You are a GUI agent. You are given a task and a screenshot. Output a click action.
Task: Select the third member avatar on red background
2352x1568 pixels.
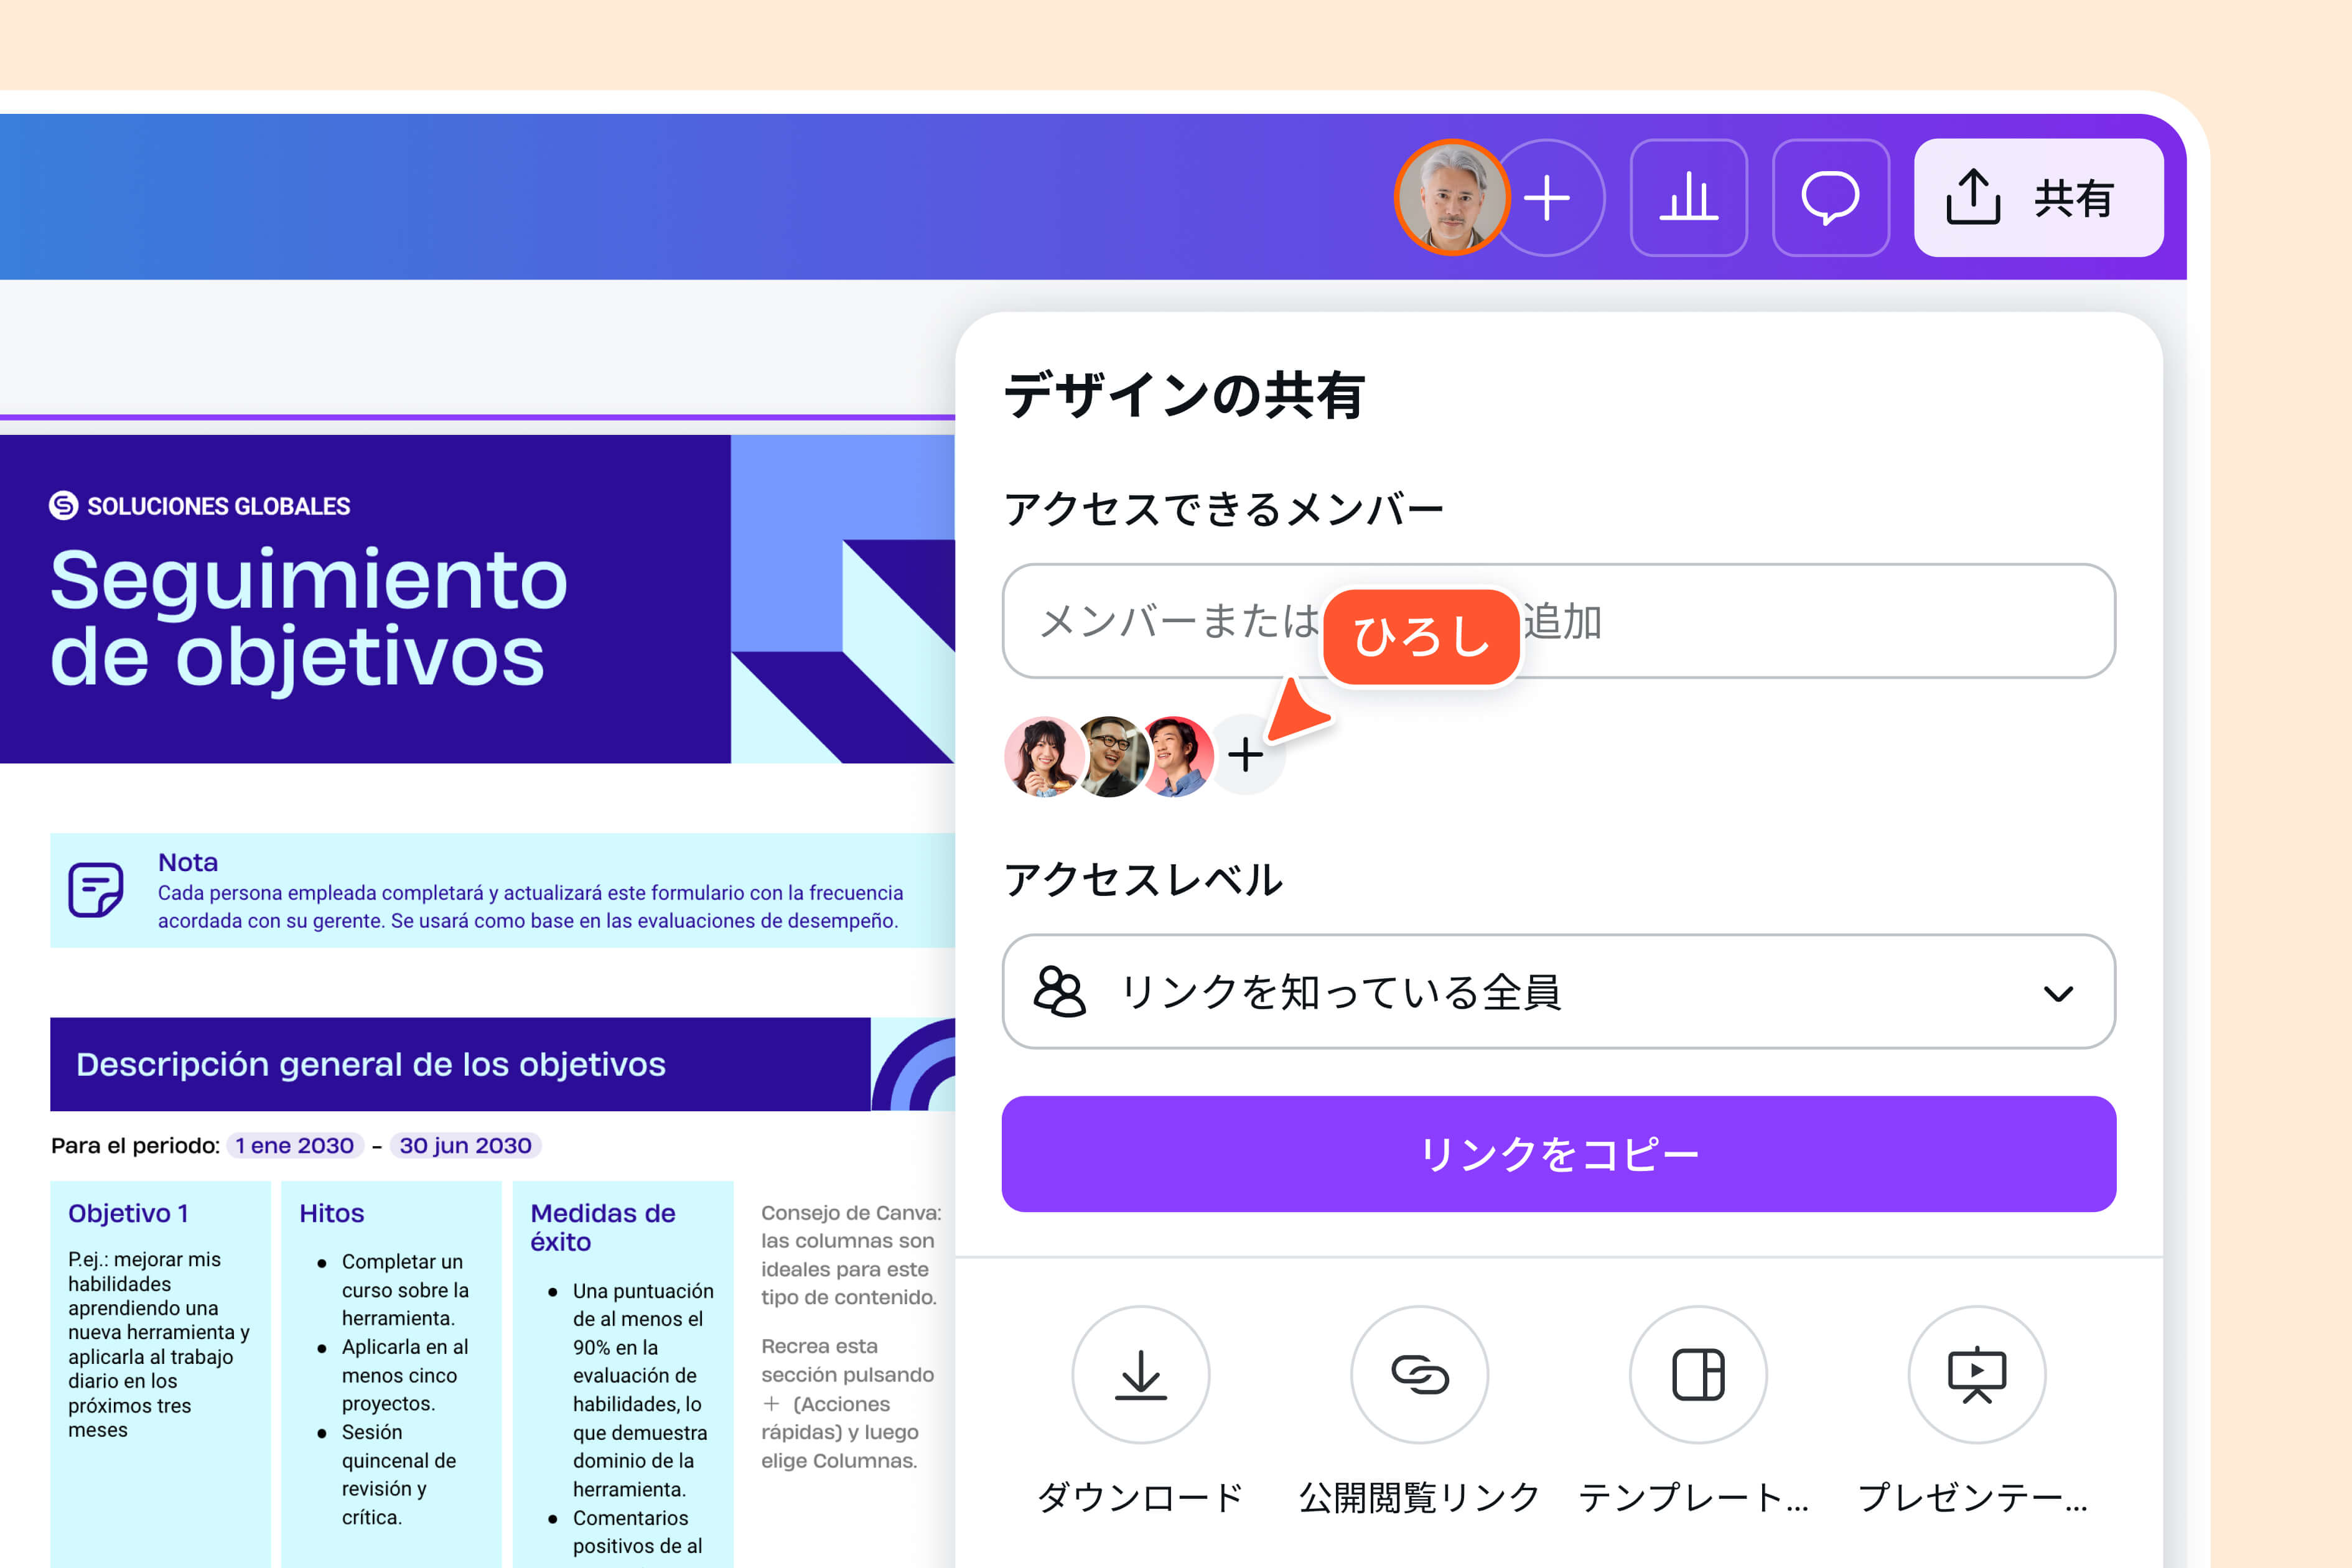1176,756
